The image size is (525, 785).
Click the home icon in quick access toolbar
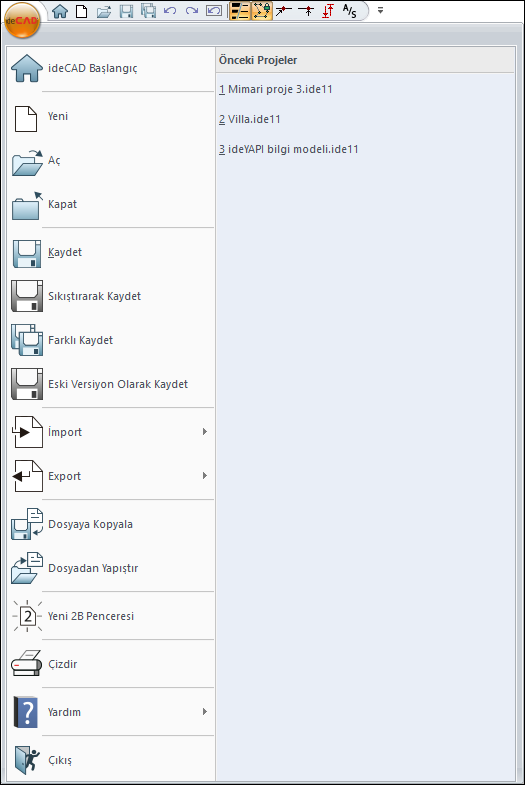click(60, 11)
